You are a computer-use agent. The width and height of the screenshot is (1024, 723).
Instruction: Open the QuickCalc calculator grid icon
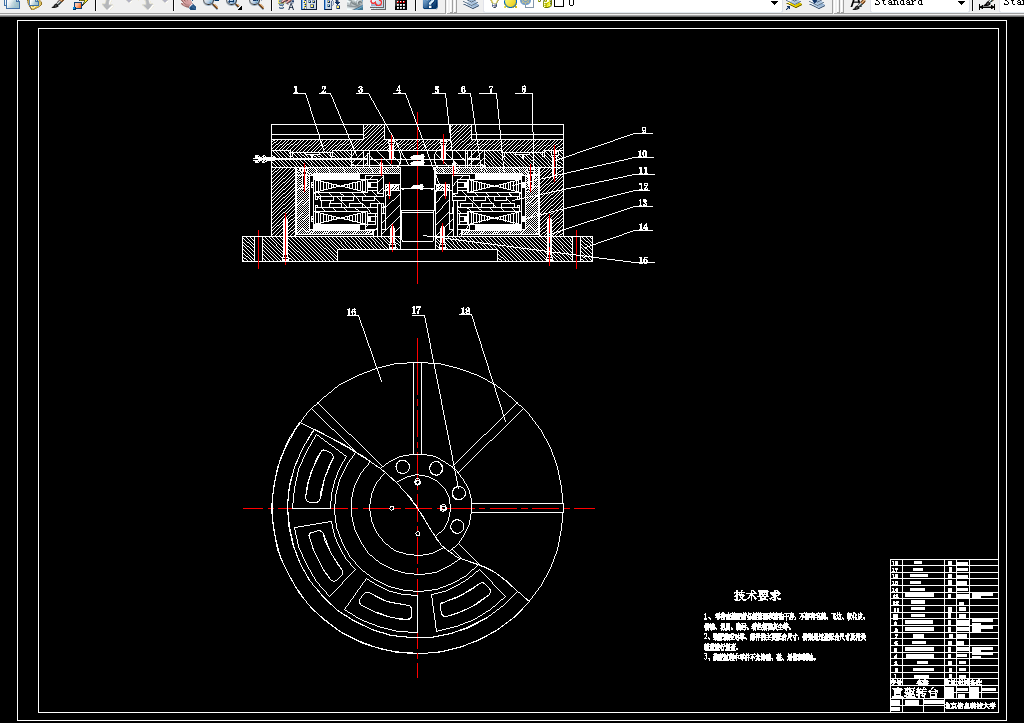[x=401, y=4]
